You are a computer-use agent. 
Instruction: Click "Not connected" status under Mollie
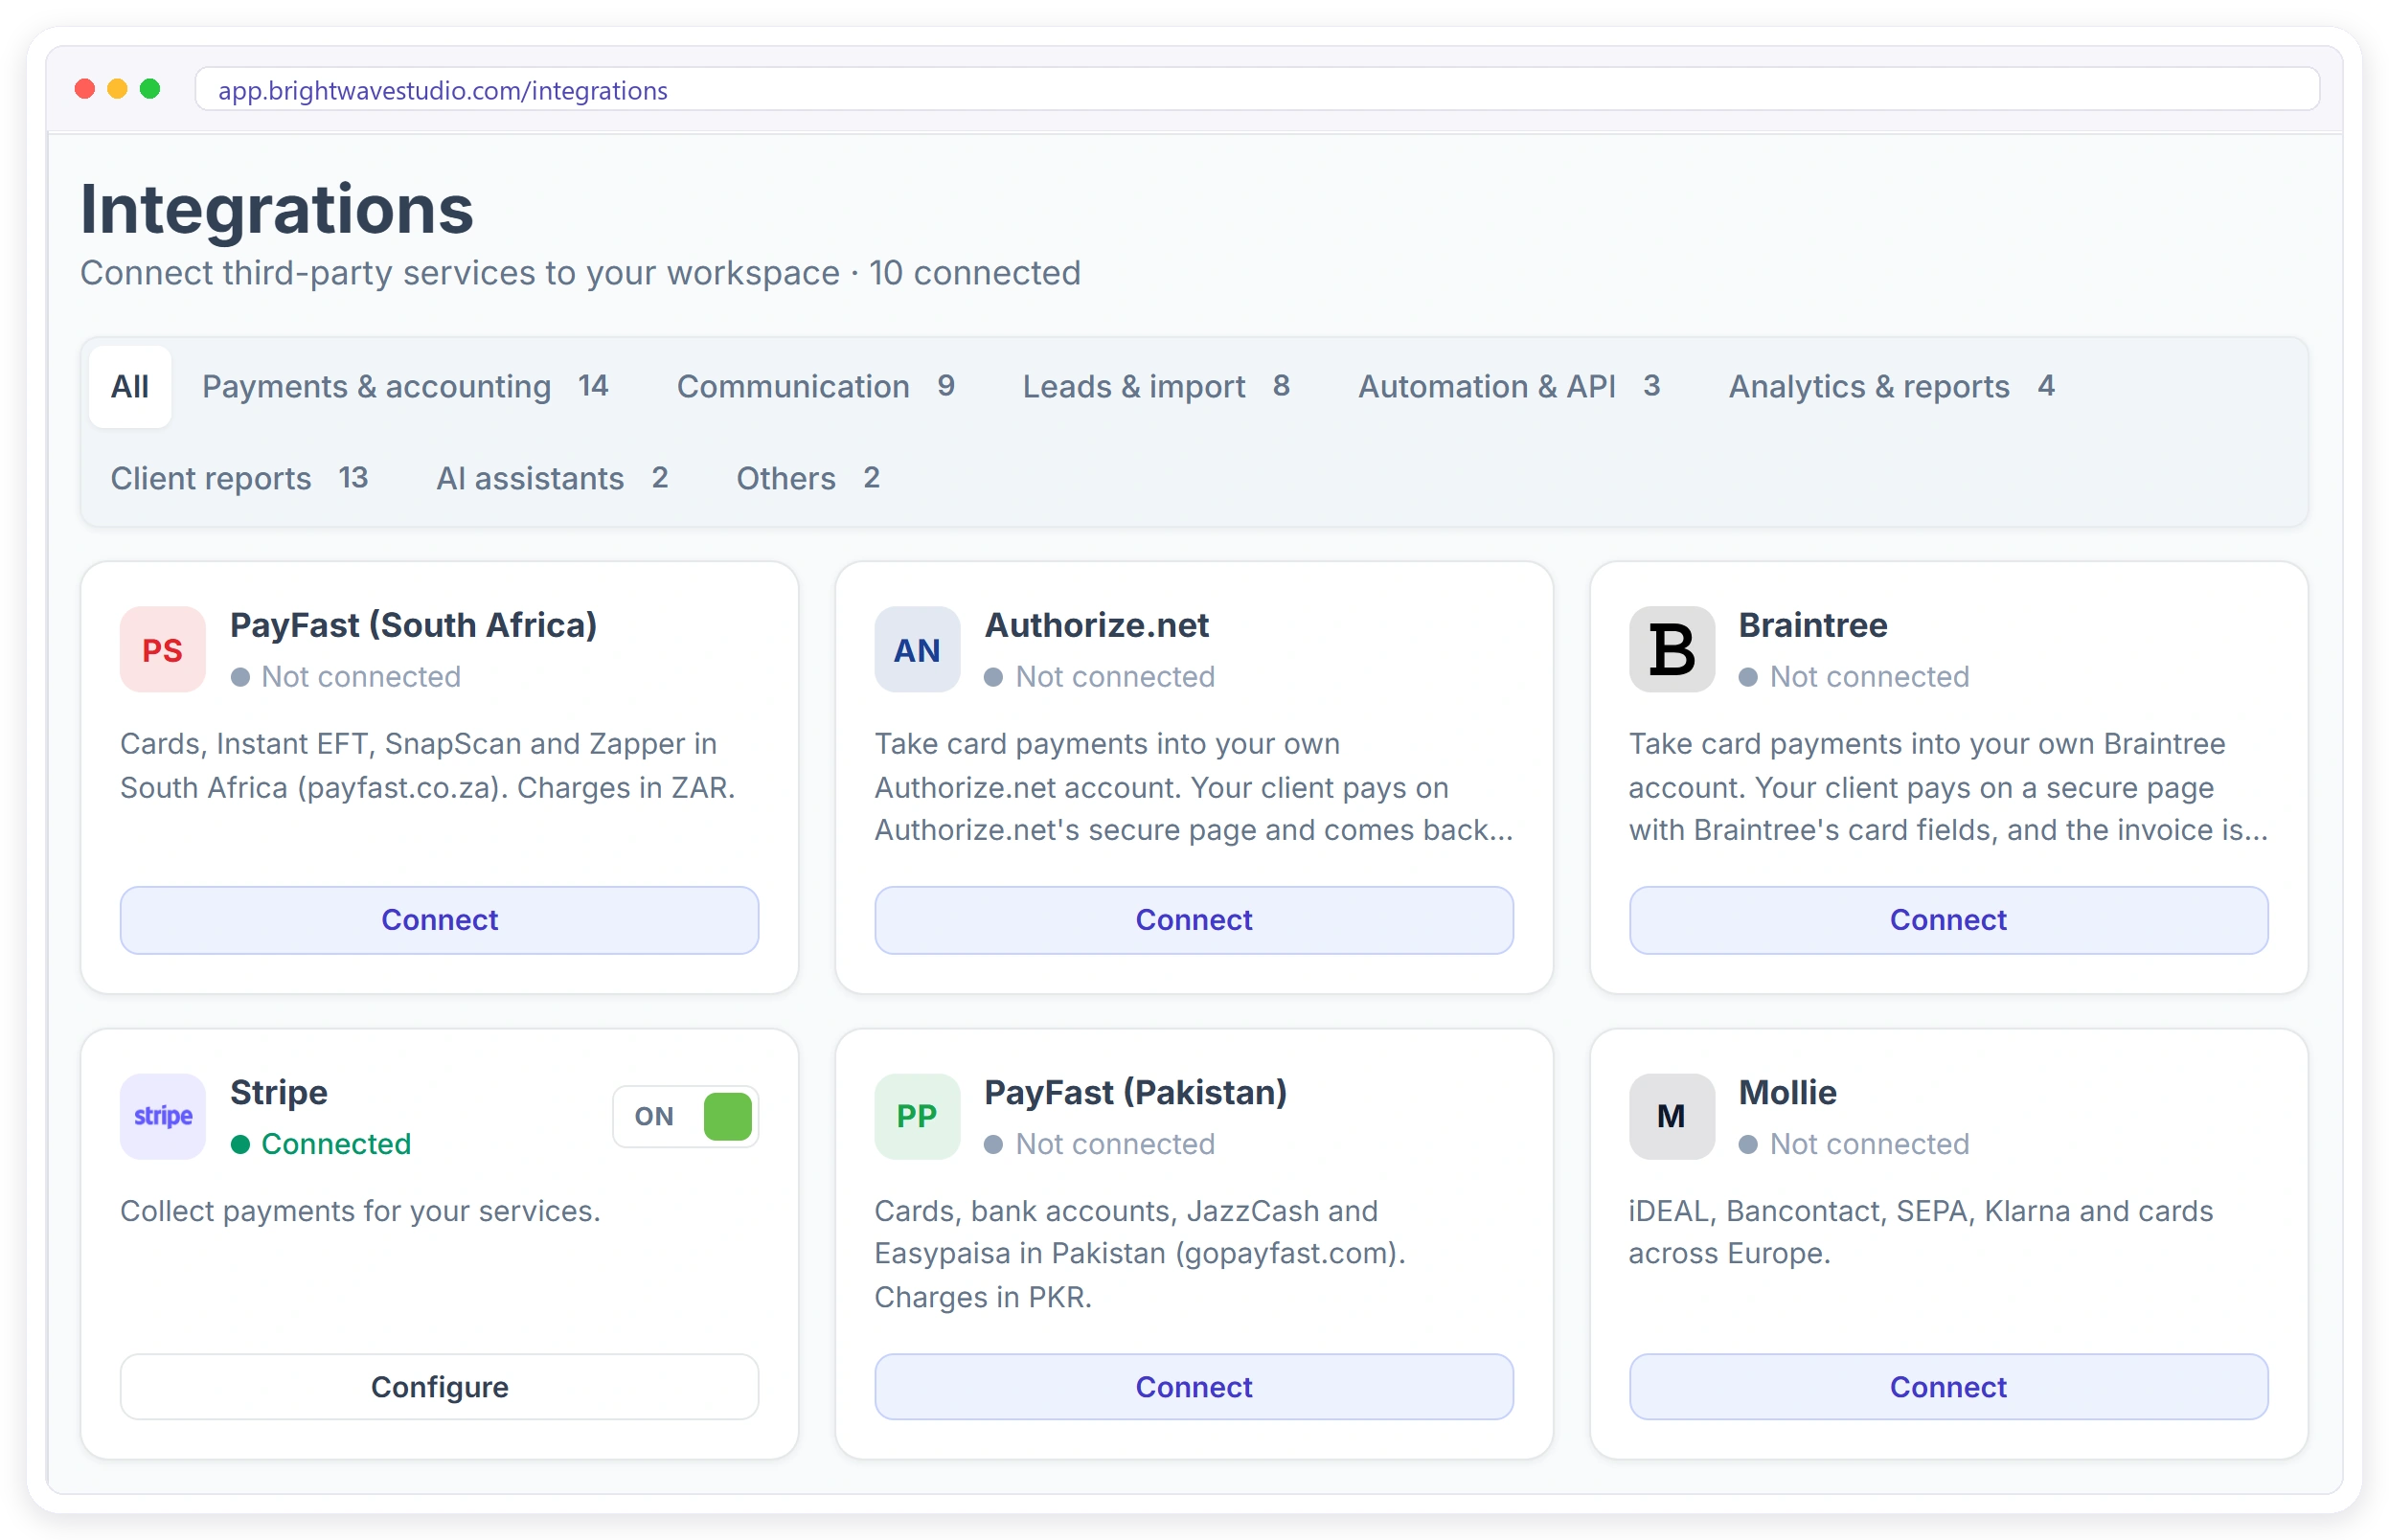point(1854,1144)
